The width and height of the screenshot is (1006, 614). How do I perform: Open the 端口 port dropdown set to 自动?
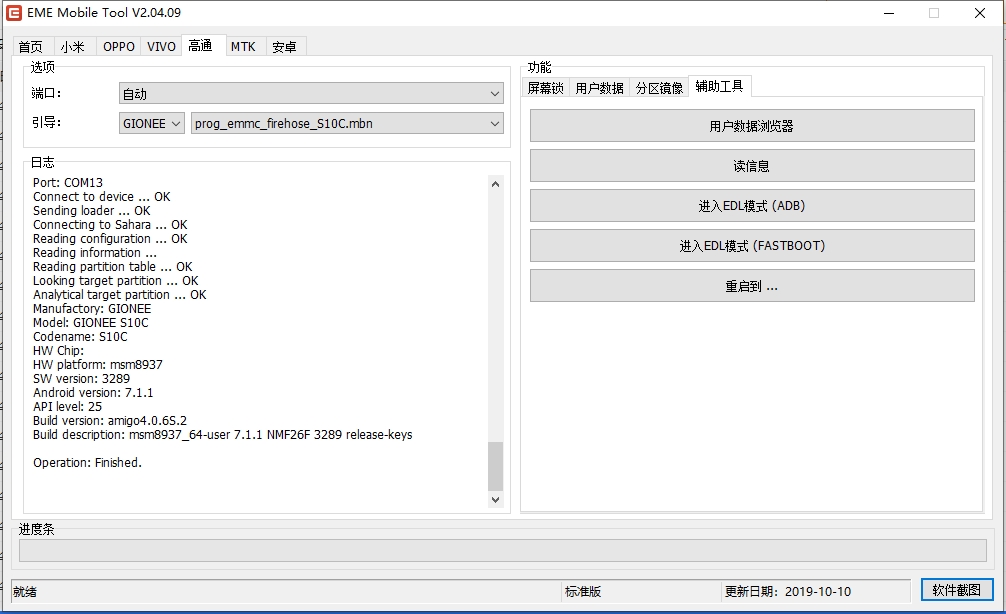pos(311,94)
